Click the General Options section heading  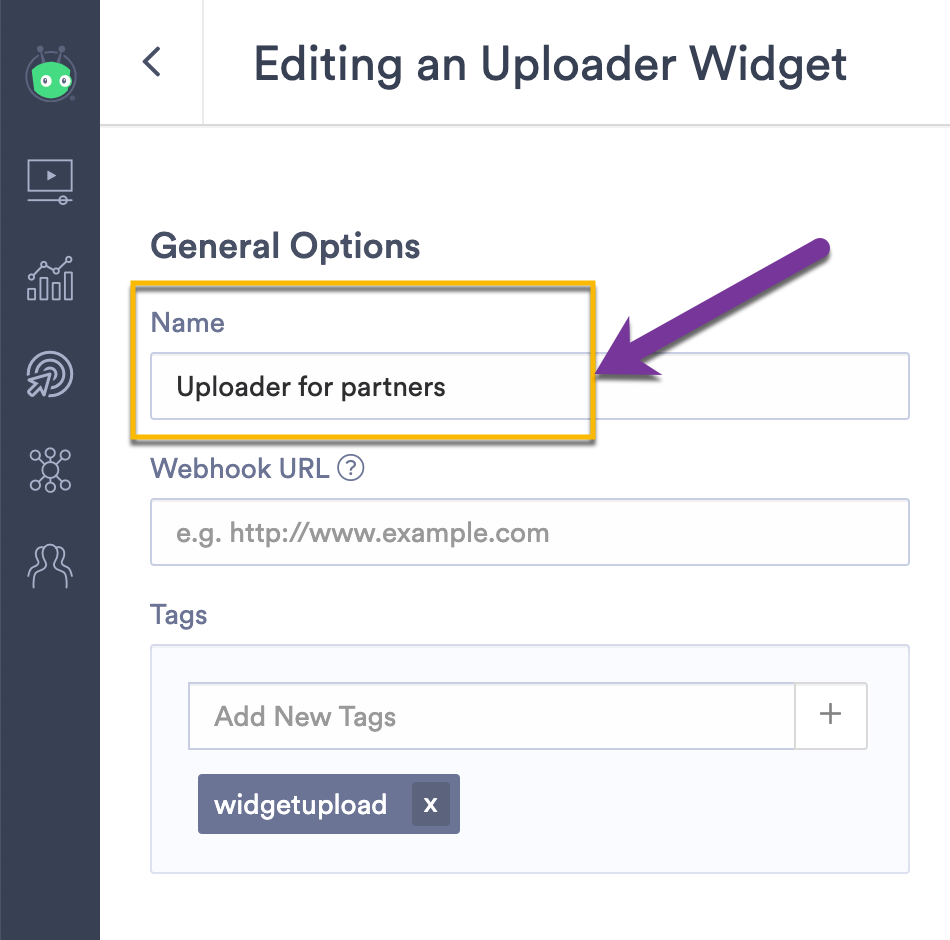pyautogui.click(x=285, y=246)
